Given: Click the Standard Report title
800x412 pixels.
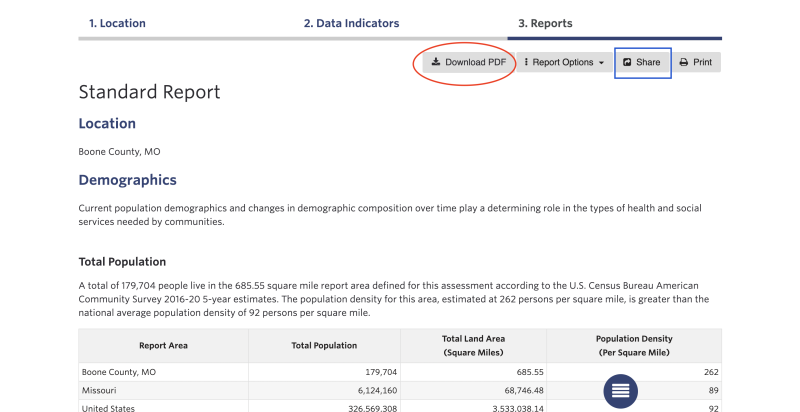Looking at the screenshot, I should 149,92.
